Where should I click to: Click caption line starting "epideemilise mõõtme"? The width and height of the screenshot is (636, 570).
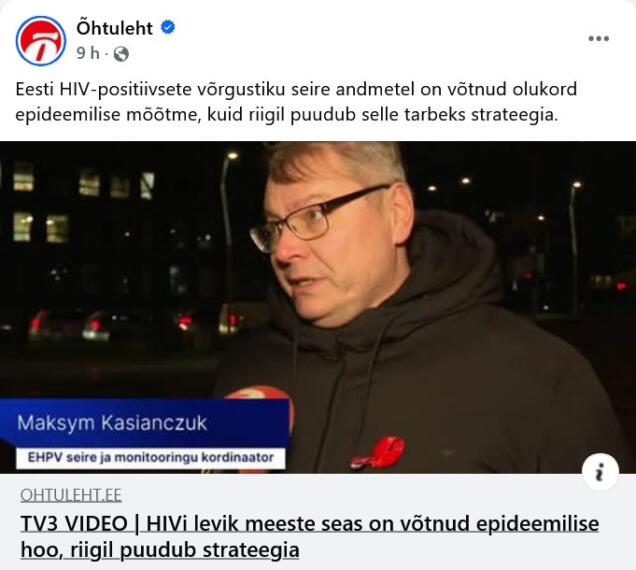[x=287, y=115]
